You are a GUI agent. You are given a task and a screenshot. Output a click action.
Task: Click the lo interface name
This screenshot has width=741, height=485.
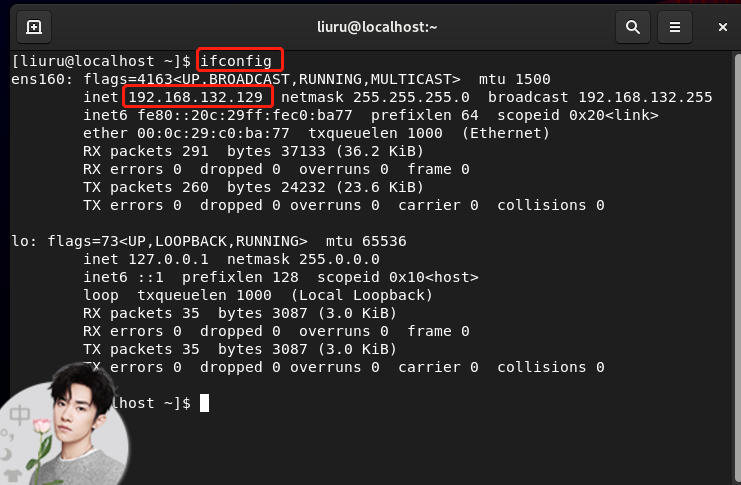[x=20, y=241]
